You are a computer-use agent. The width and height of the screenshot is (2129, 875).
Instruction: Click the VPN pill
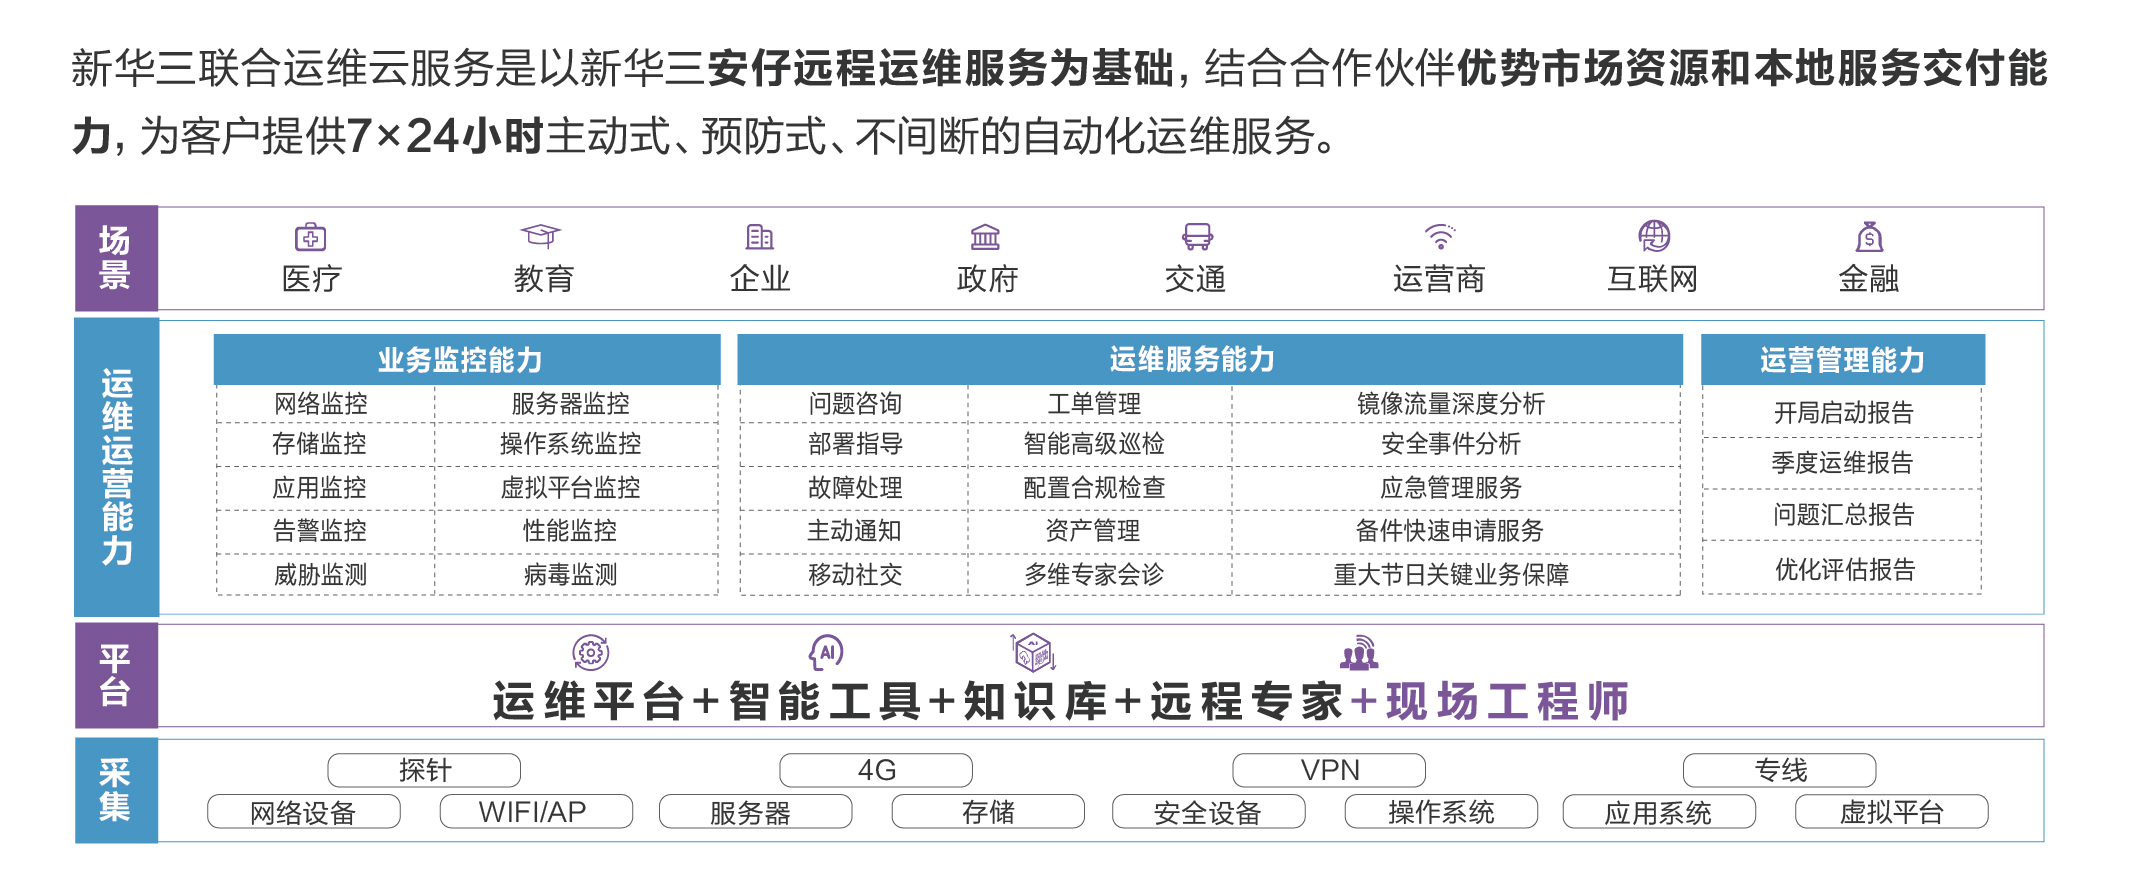[1329, 770]
